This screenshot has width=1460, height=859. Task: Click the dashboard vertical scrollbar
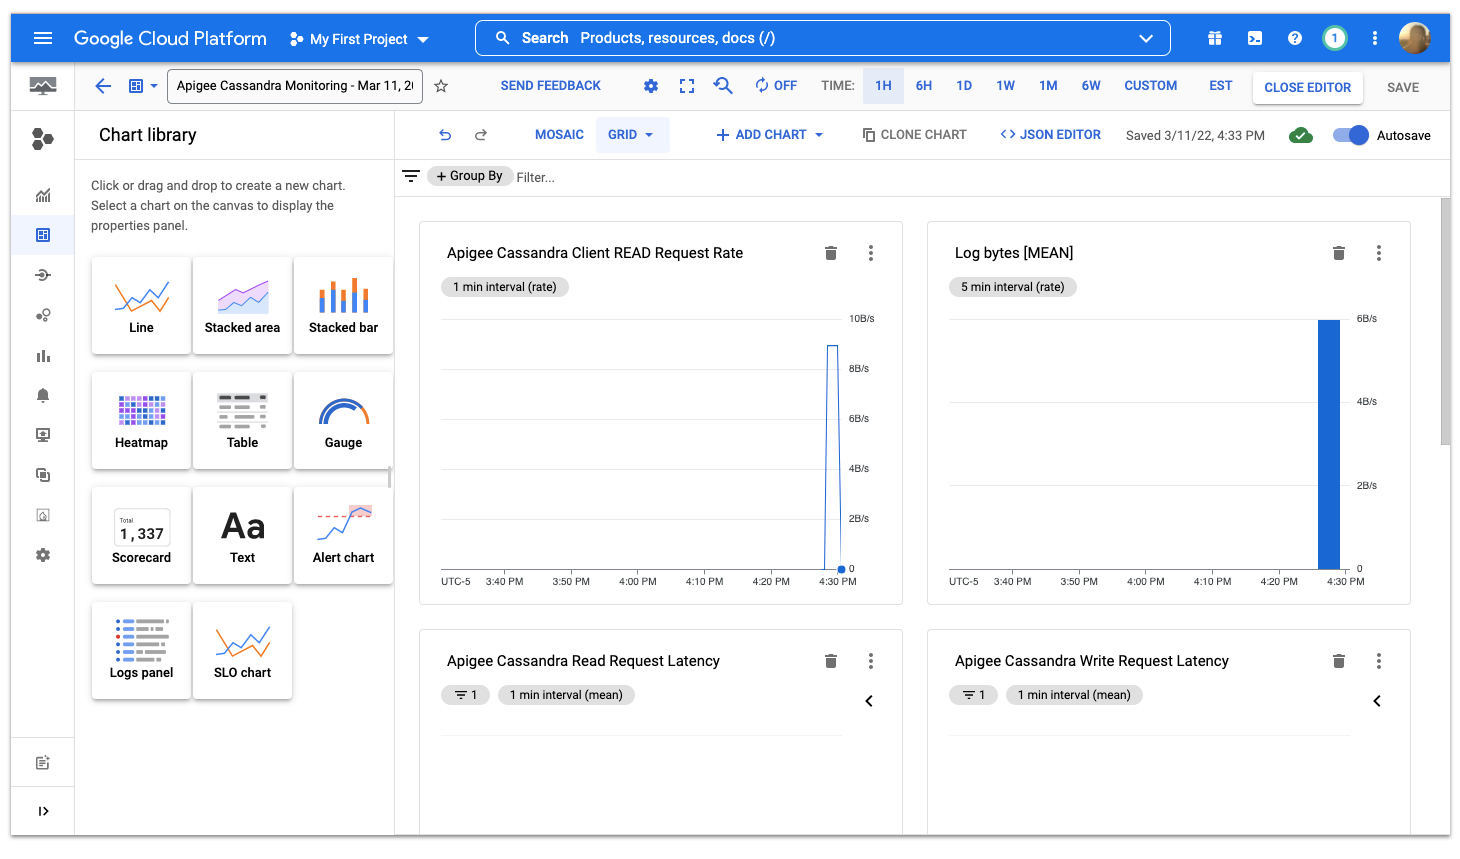(1445, 320)
